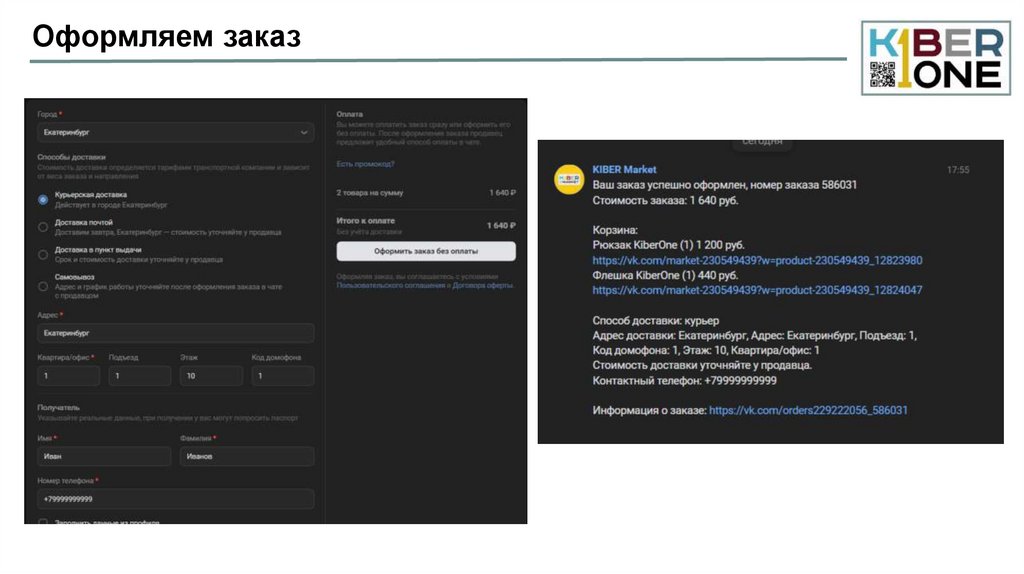
Task: Open the KIBER Market sender name
Action: tap(624, 170)
